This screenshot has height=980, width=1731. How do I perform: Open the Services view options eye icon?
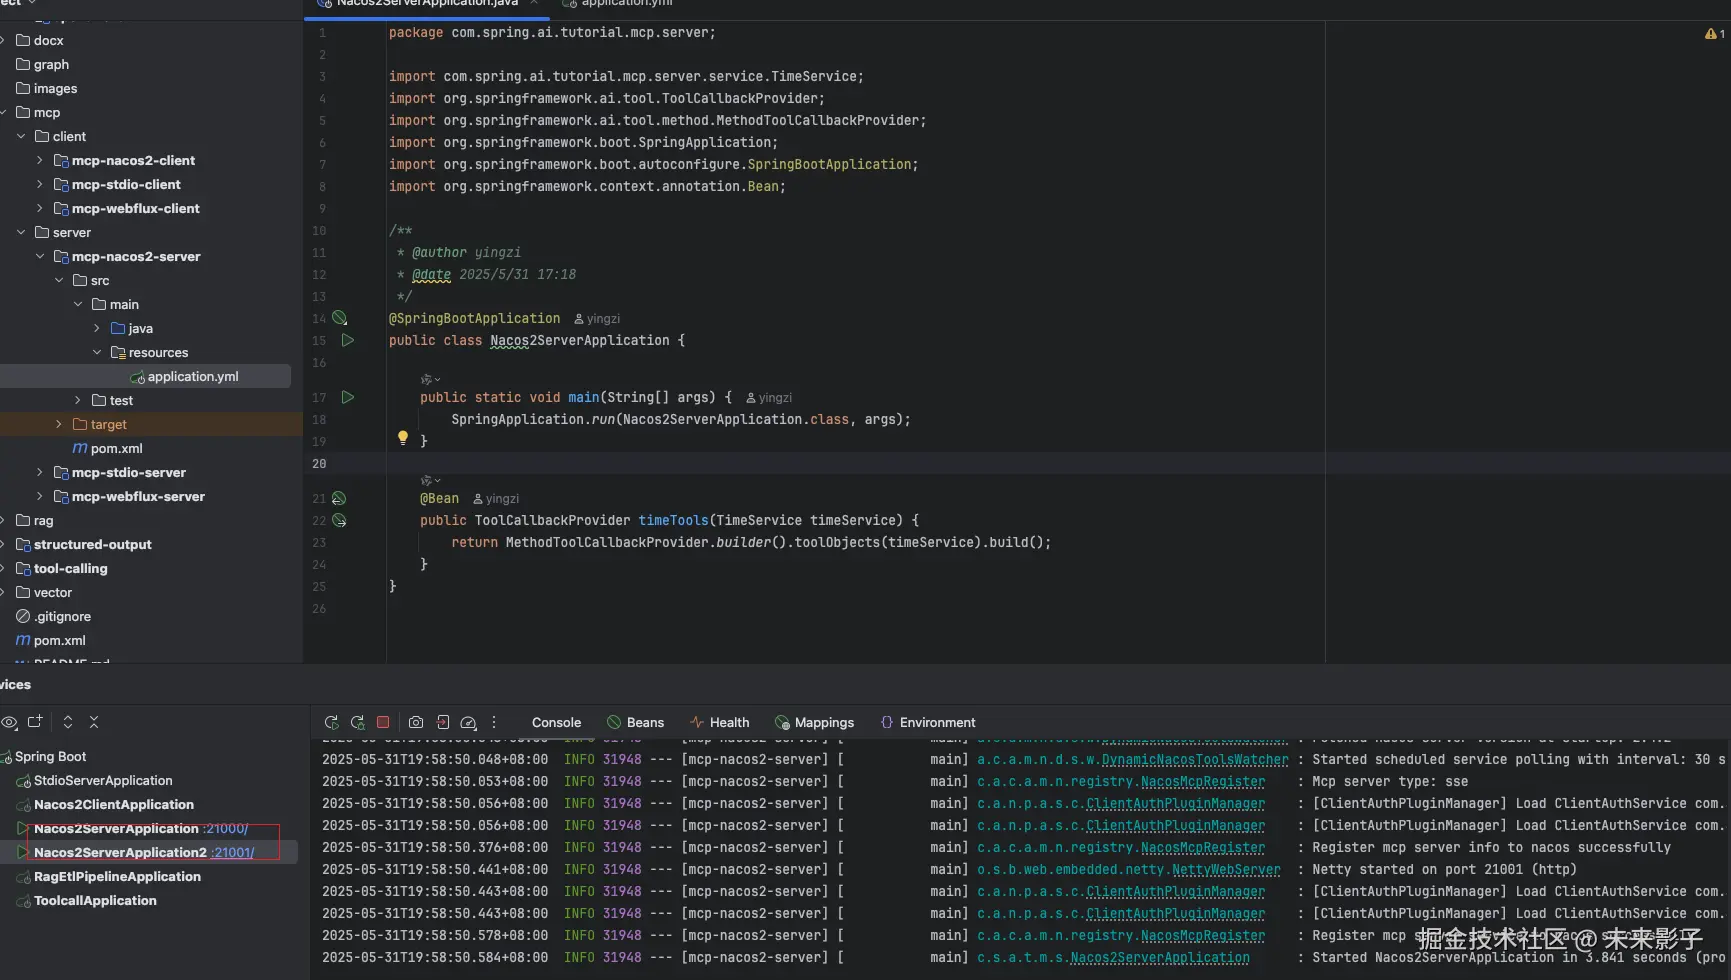point(9,722)
